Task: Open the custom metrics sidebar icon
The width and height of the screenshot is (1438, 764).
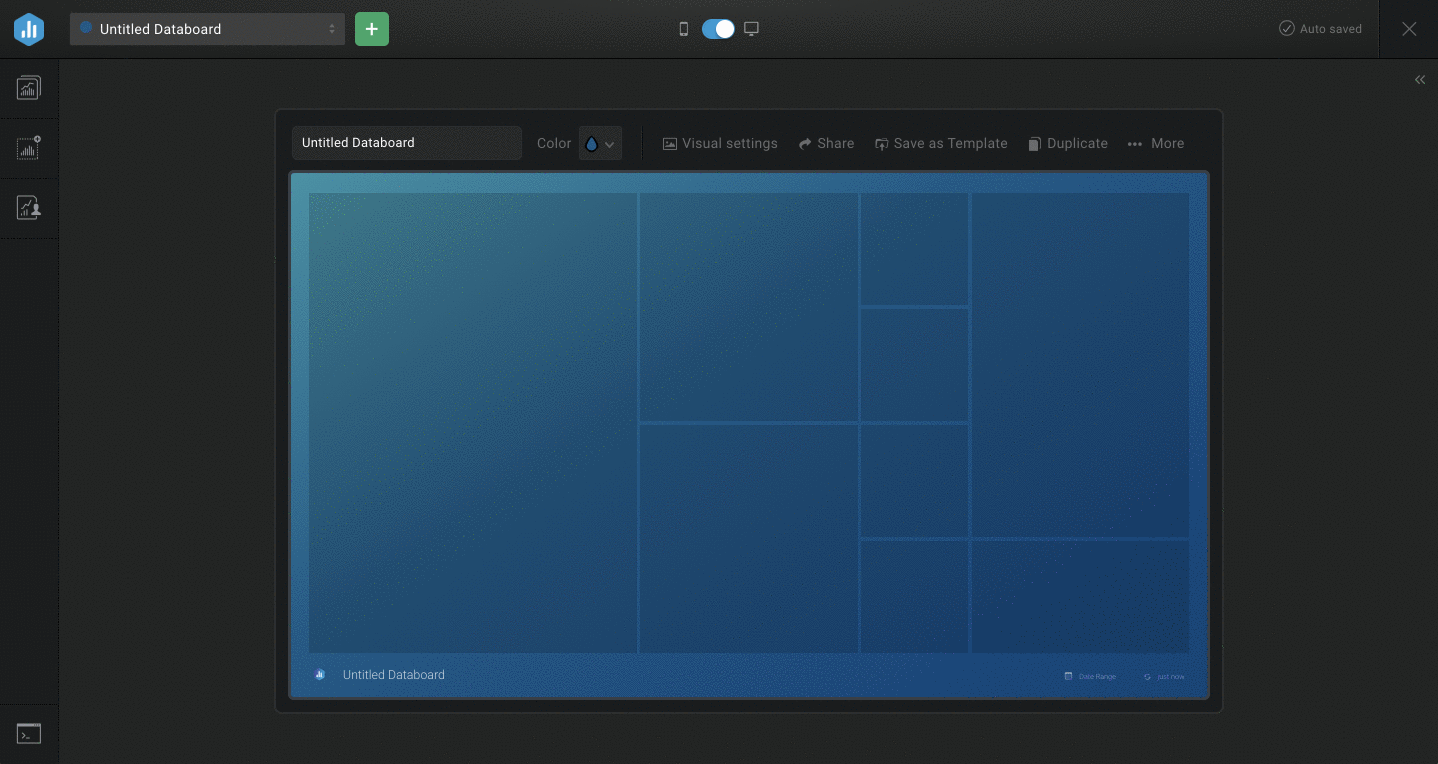Action: (x=29, y=208)
